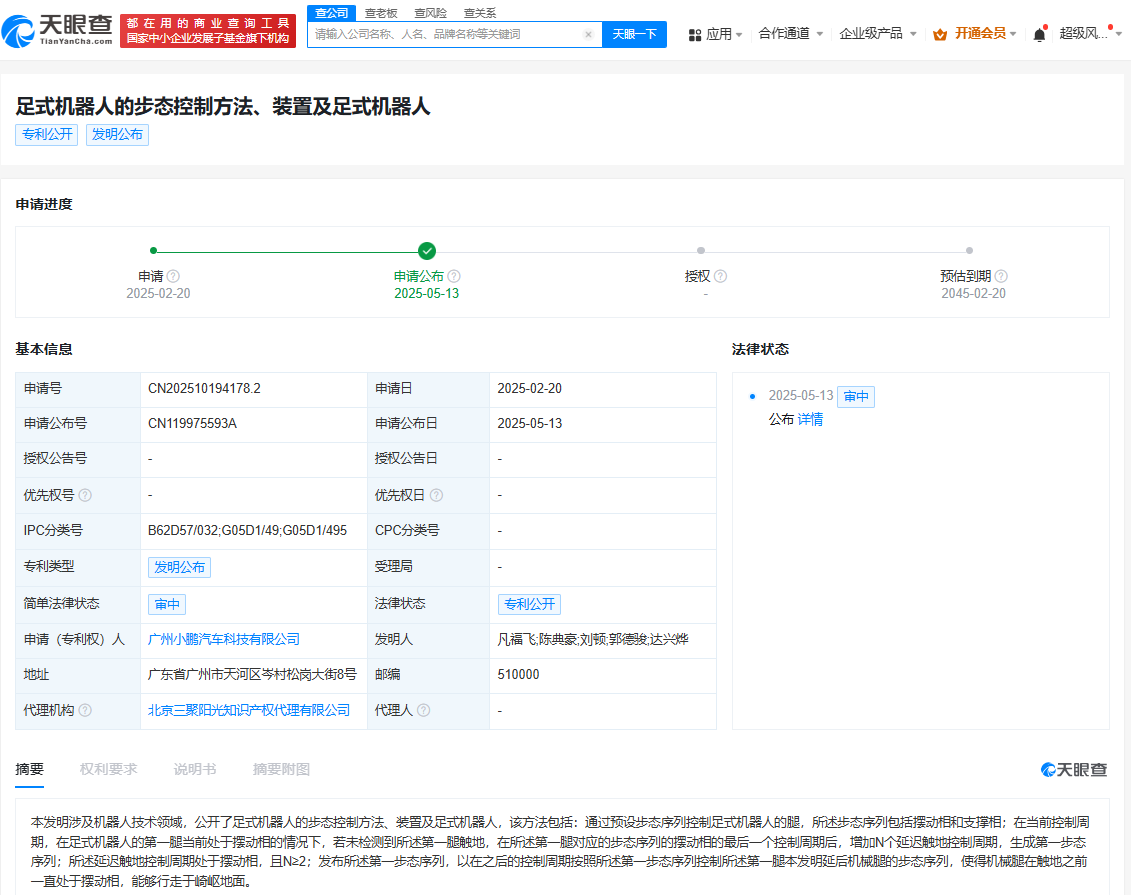
Task: Click the green checkmark progress marker
Action: tap(427, 251)
